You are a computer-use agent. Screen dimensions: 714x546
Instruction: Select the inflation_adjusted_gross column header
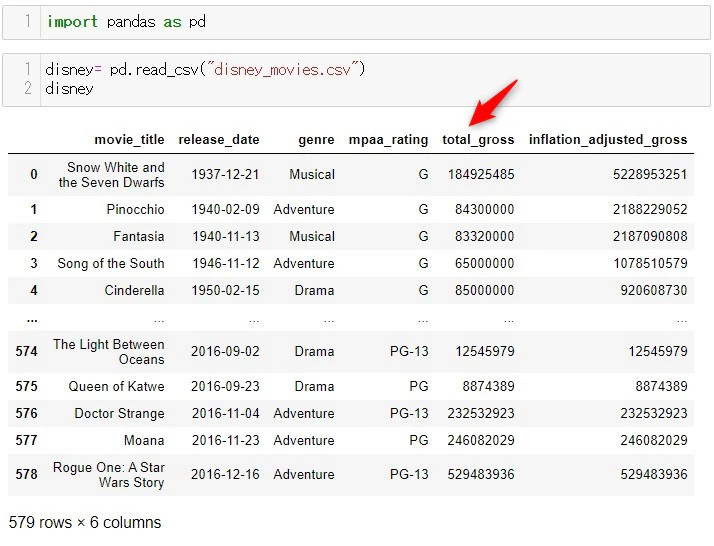[608, 139]
